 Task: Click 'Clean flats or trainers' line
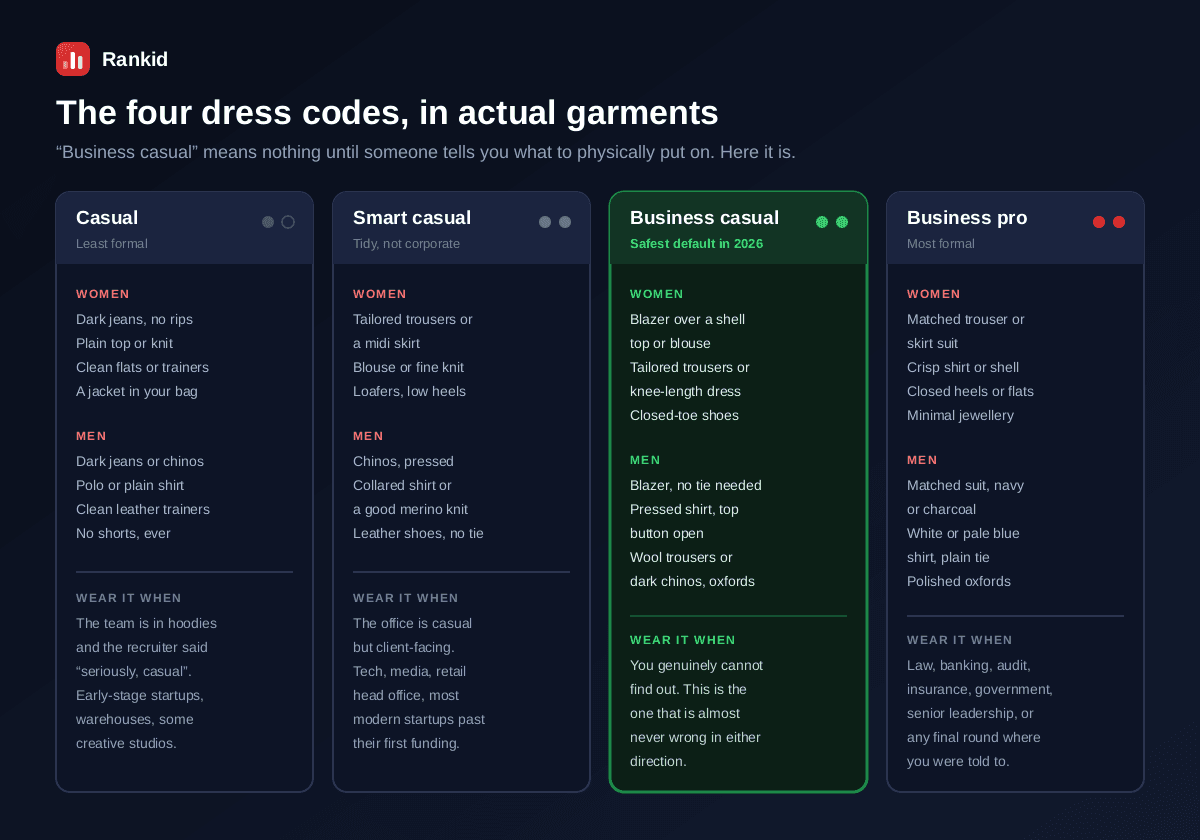coord(142,368)
